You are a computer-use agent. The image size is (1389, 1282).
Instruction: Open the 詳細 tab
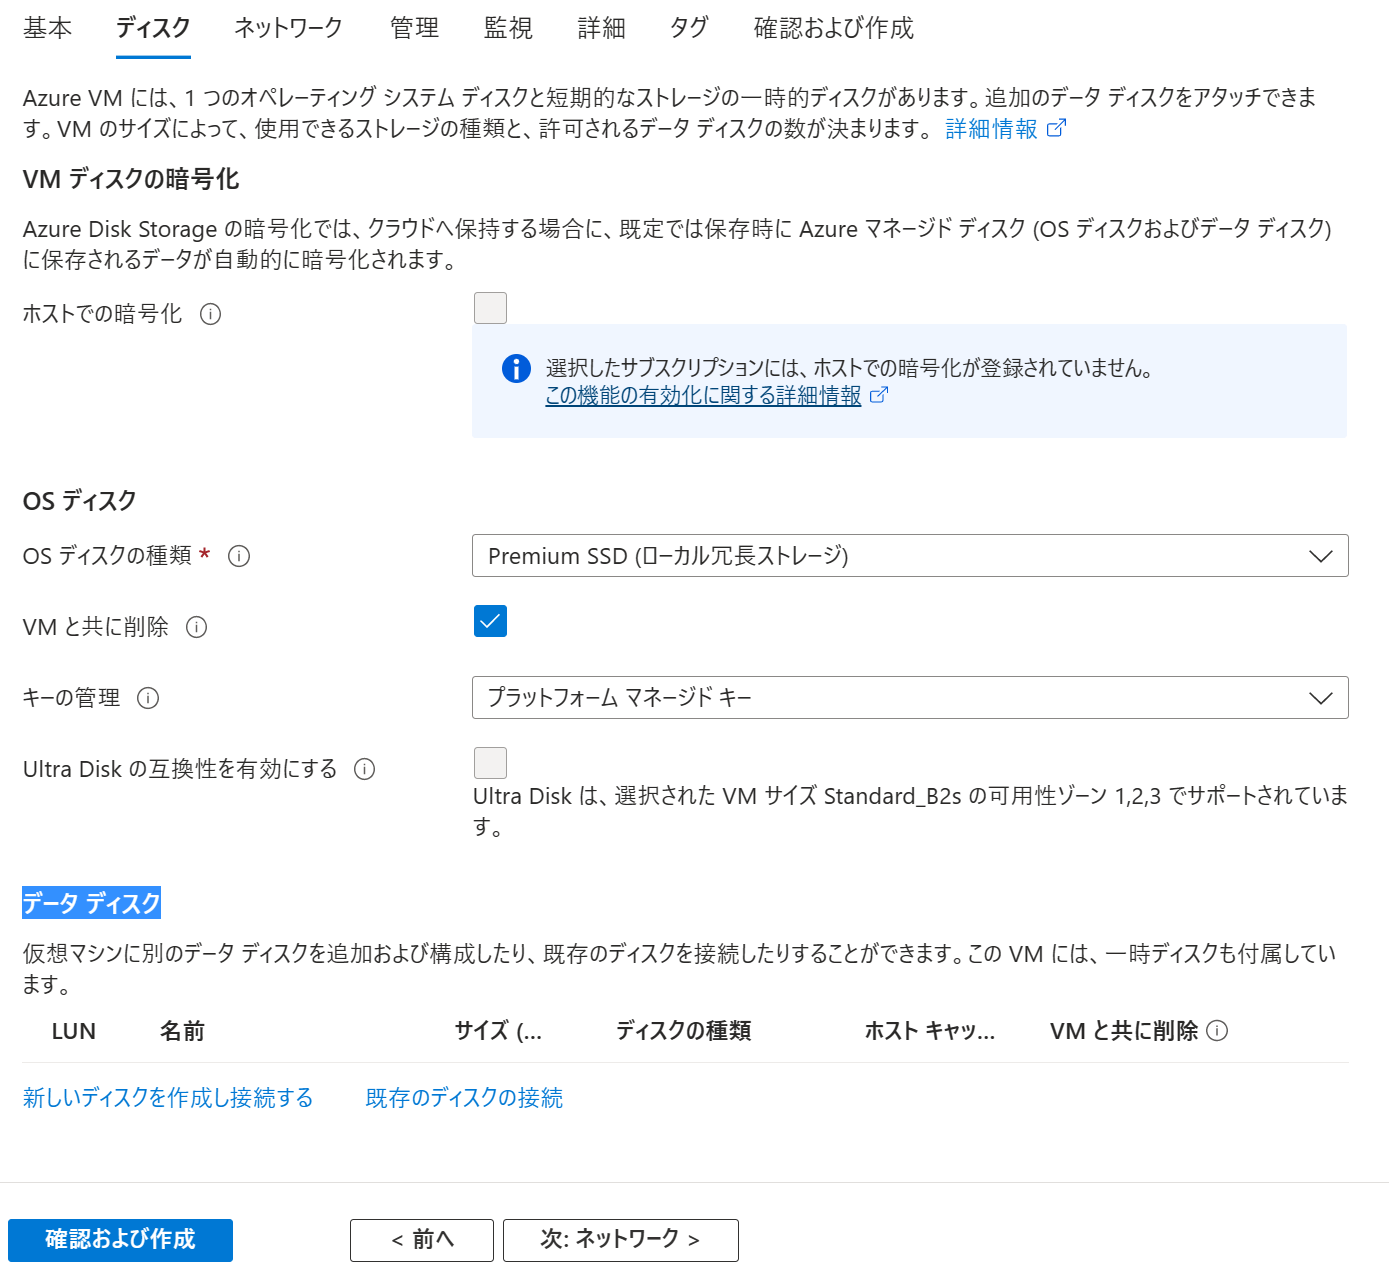coord(602,28)
